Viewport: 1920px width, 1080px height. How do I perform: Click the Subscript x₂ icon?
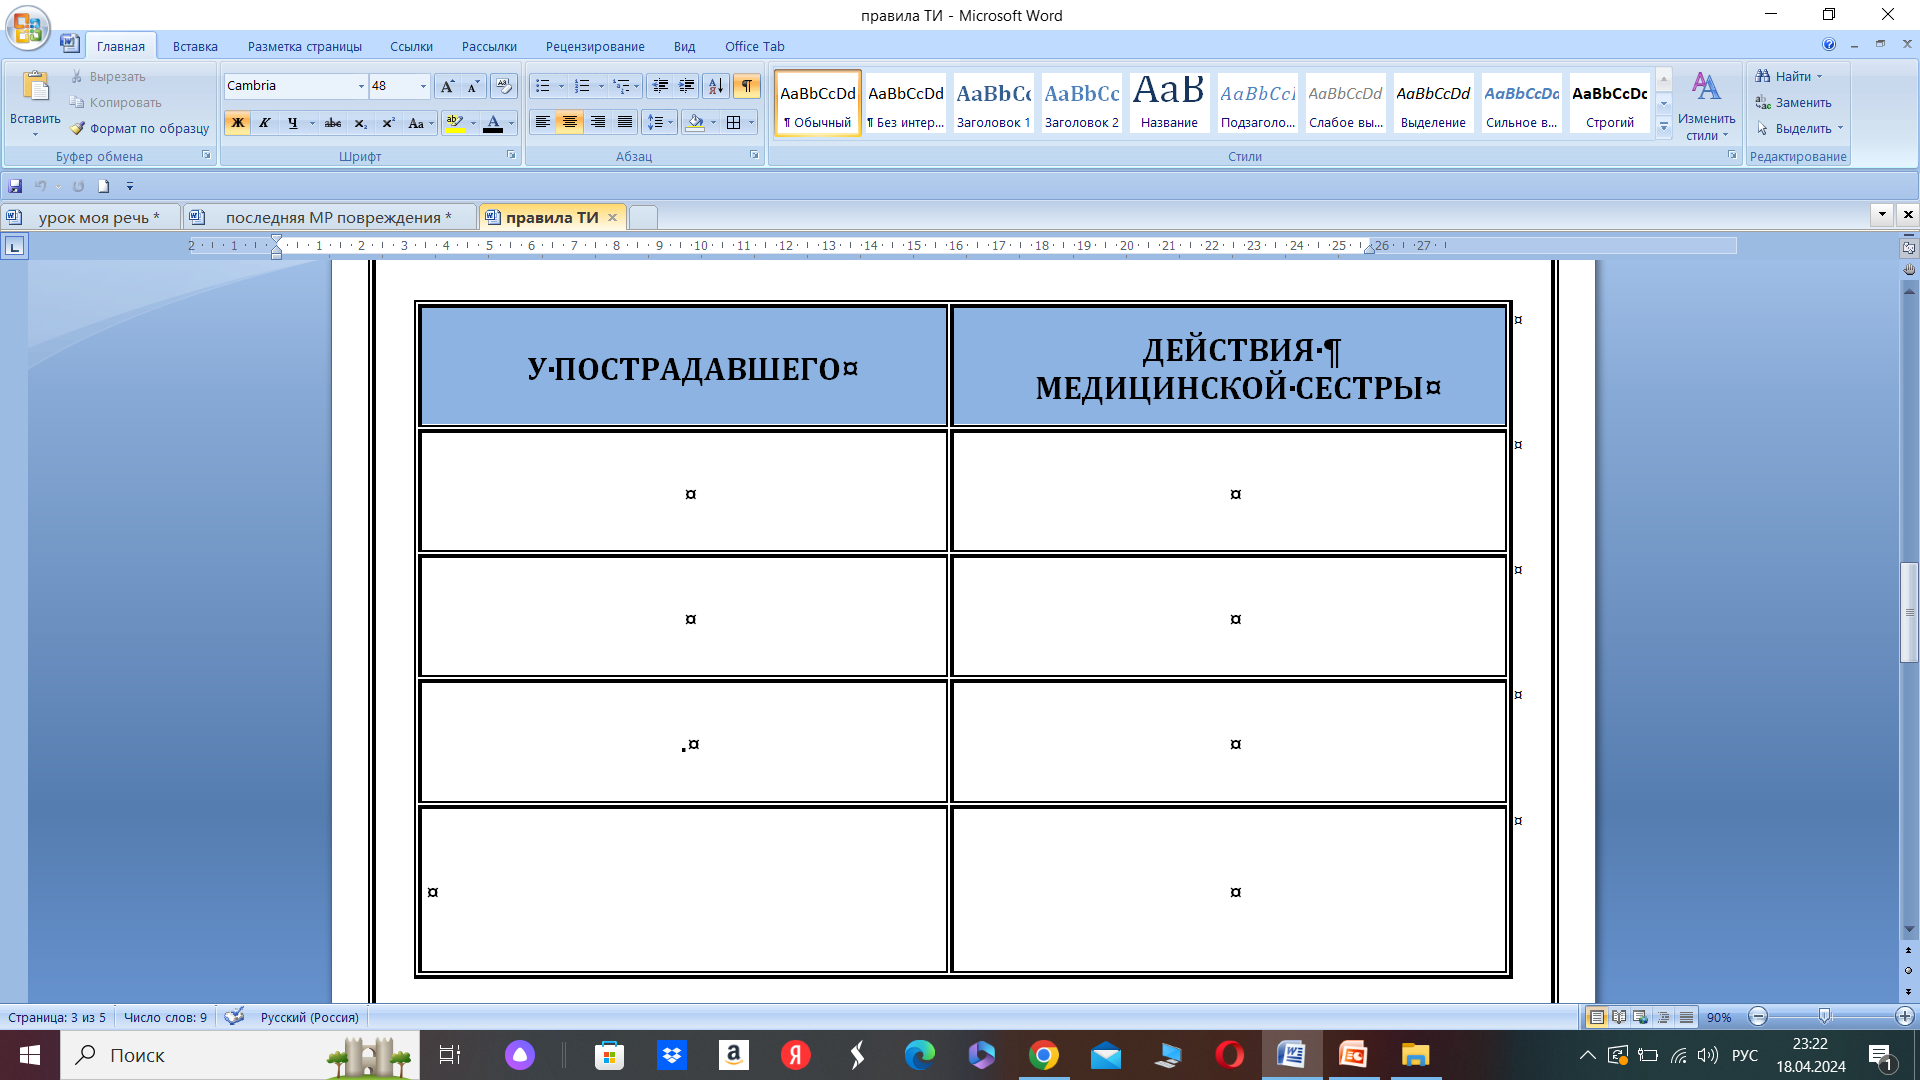pos(361,123)
